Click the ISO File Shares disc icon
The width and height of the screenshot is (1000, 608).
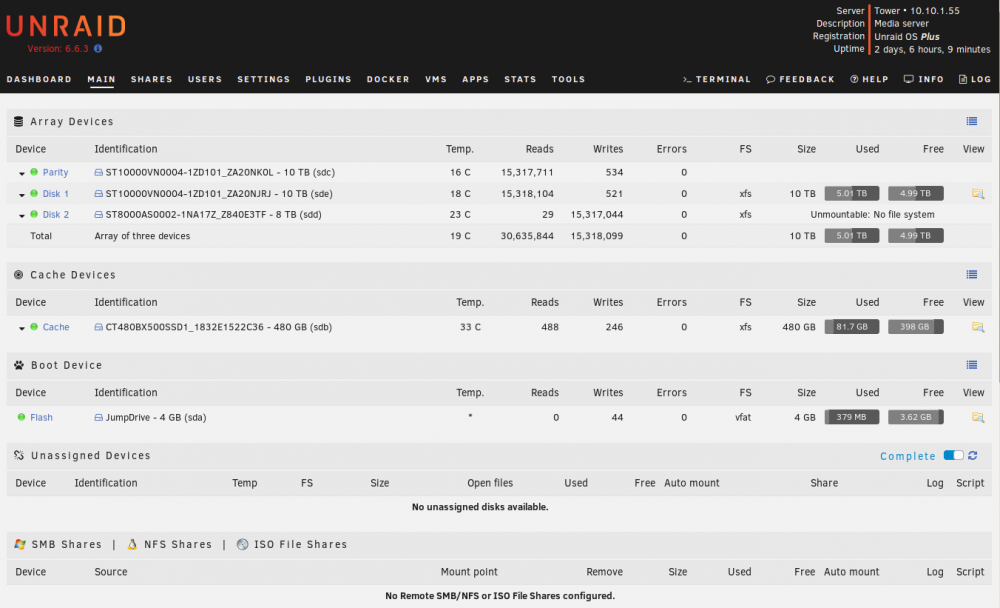pyautogui.click(x=242, y=544)
